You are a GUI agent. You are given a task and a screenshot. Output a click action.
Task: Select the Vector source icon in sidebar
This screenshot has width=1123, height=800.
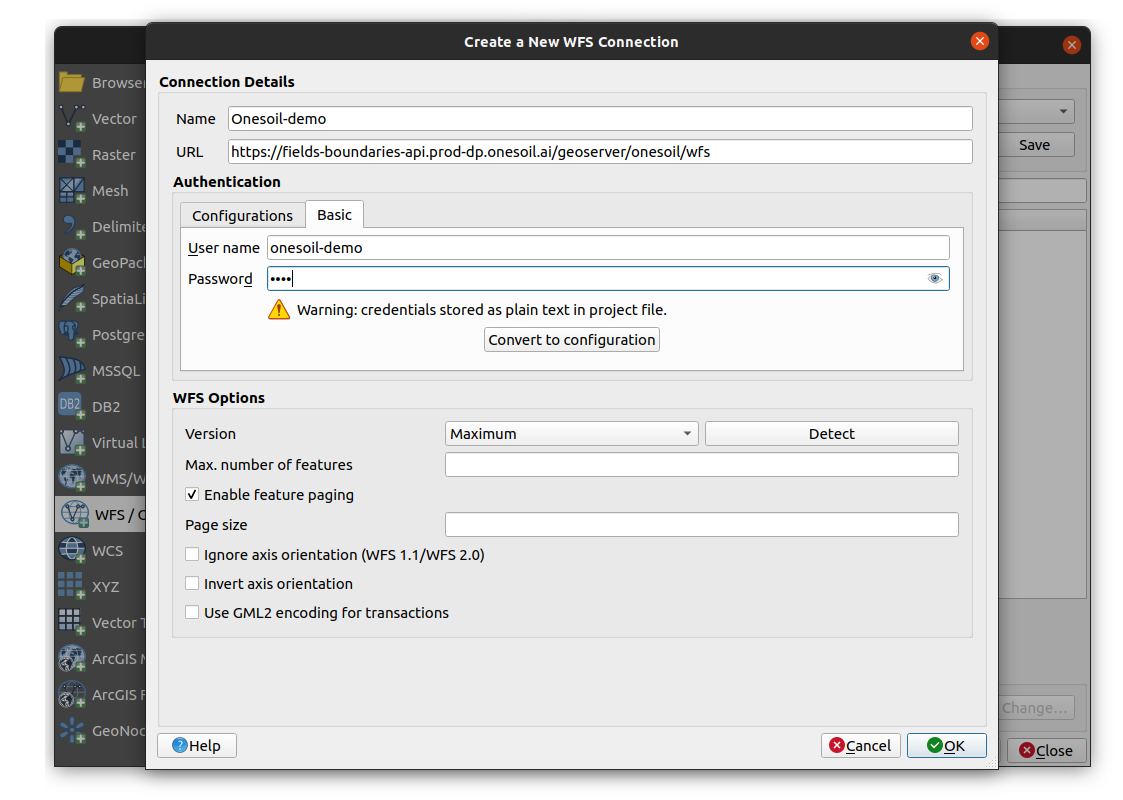pyautogui.click(x=72, y=119)
